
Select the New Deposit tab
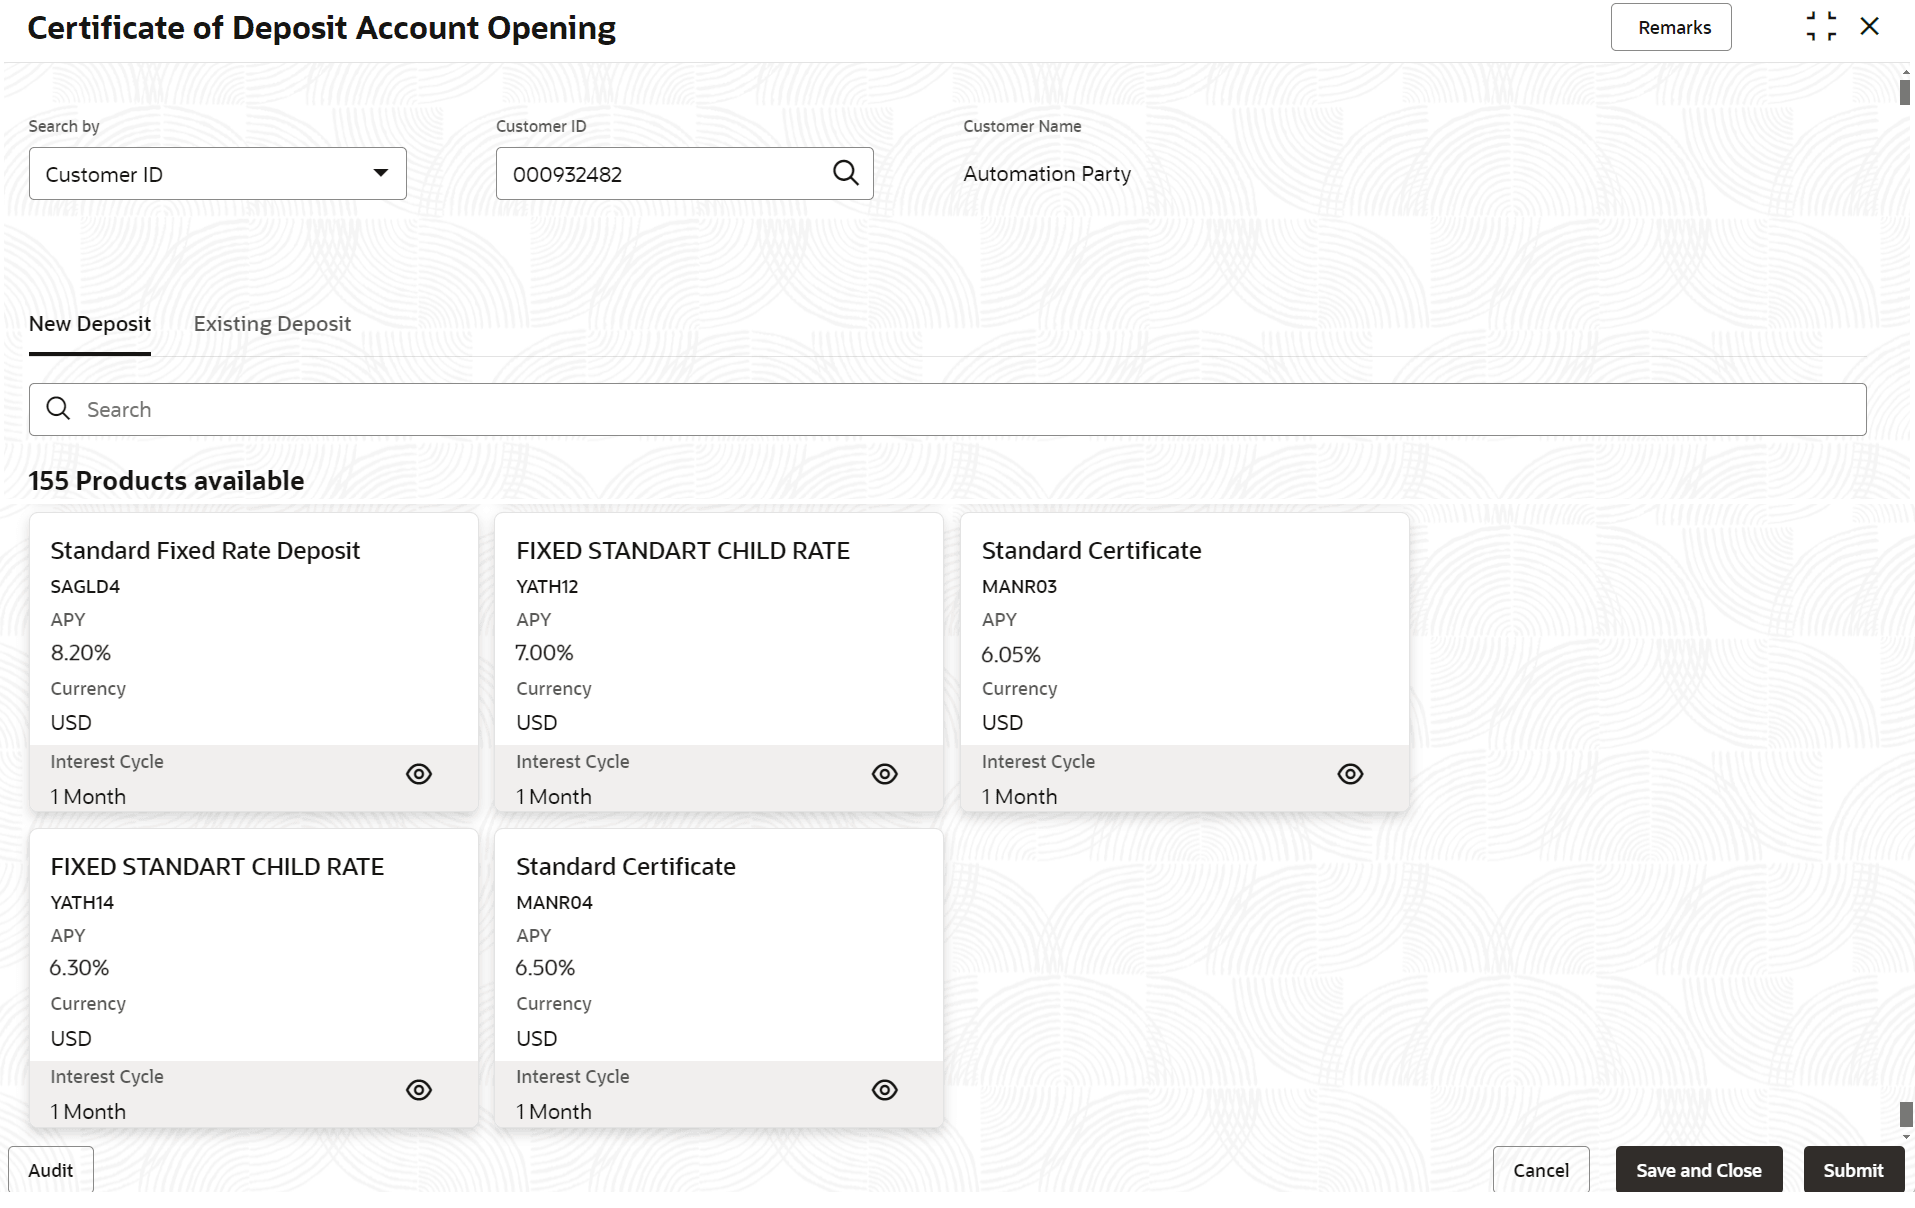pyautogui.click(x=90, y=324)
